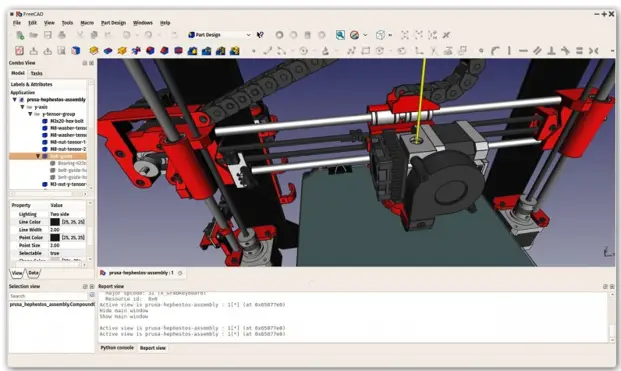Click the Linear Pattern icon
The height and width of the screenshot is (371, 621).
point(207,51)
